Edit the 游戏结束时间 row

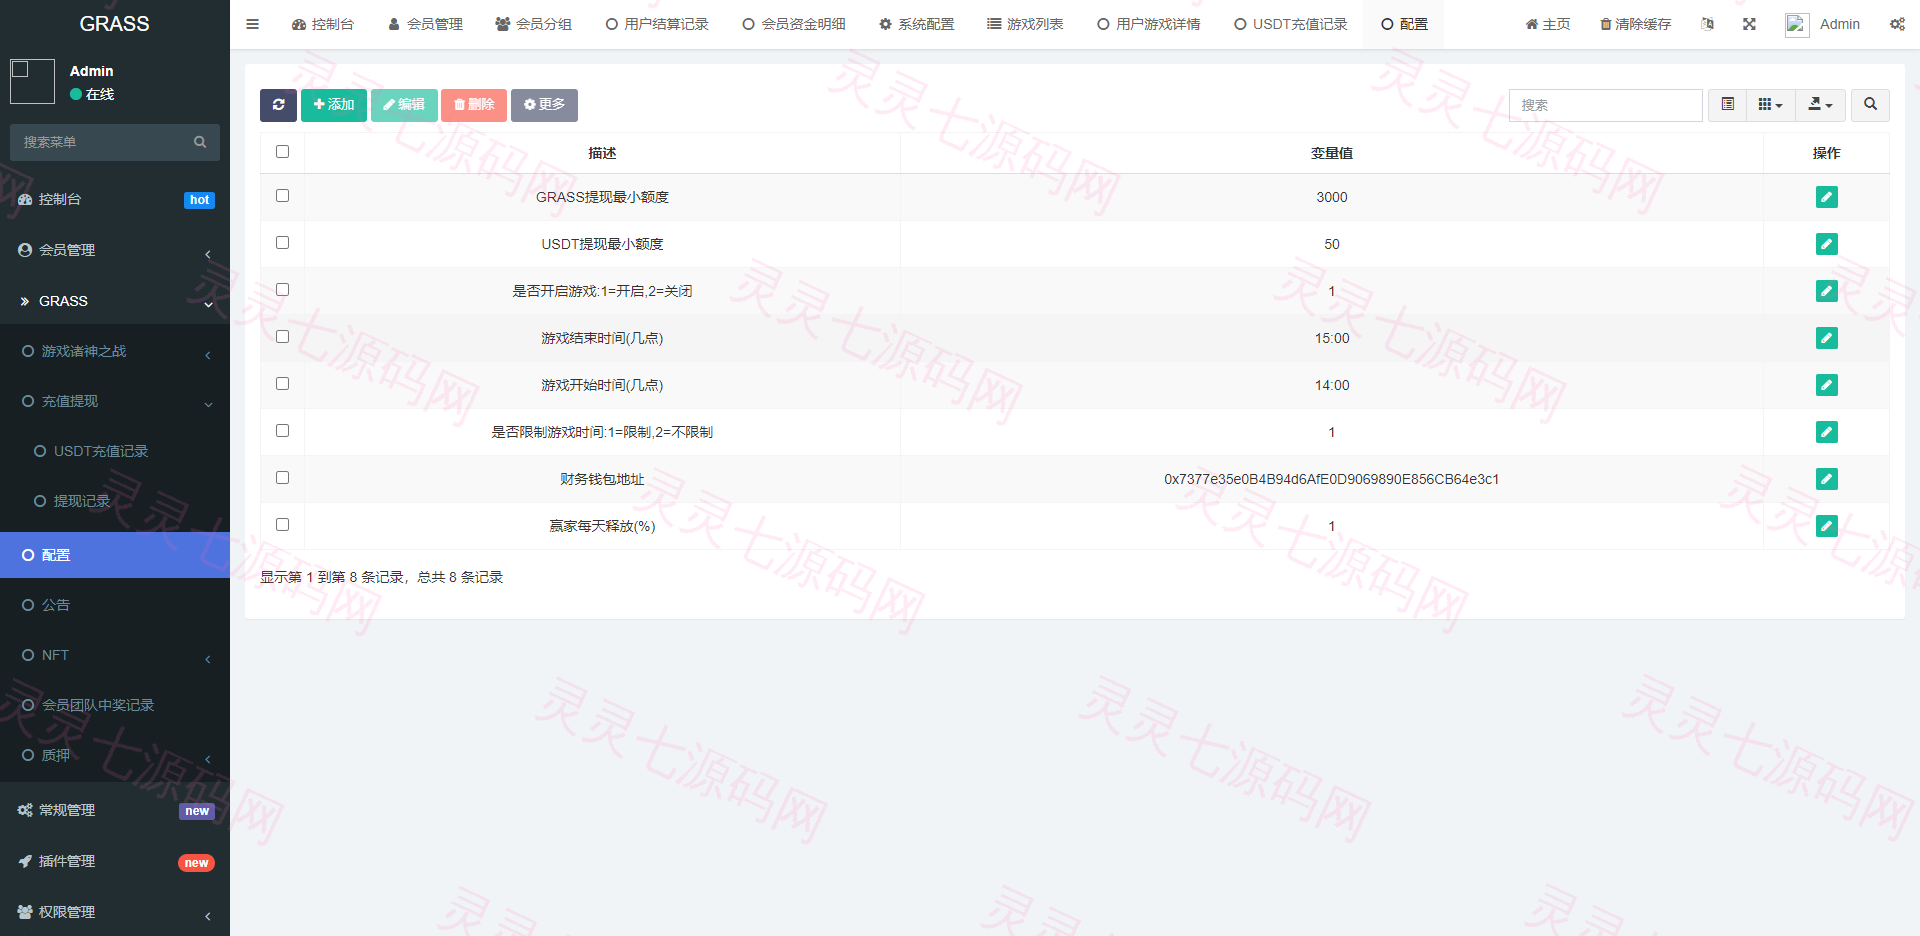(1826, 338)
